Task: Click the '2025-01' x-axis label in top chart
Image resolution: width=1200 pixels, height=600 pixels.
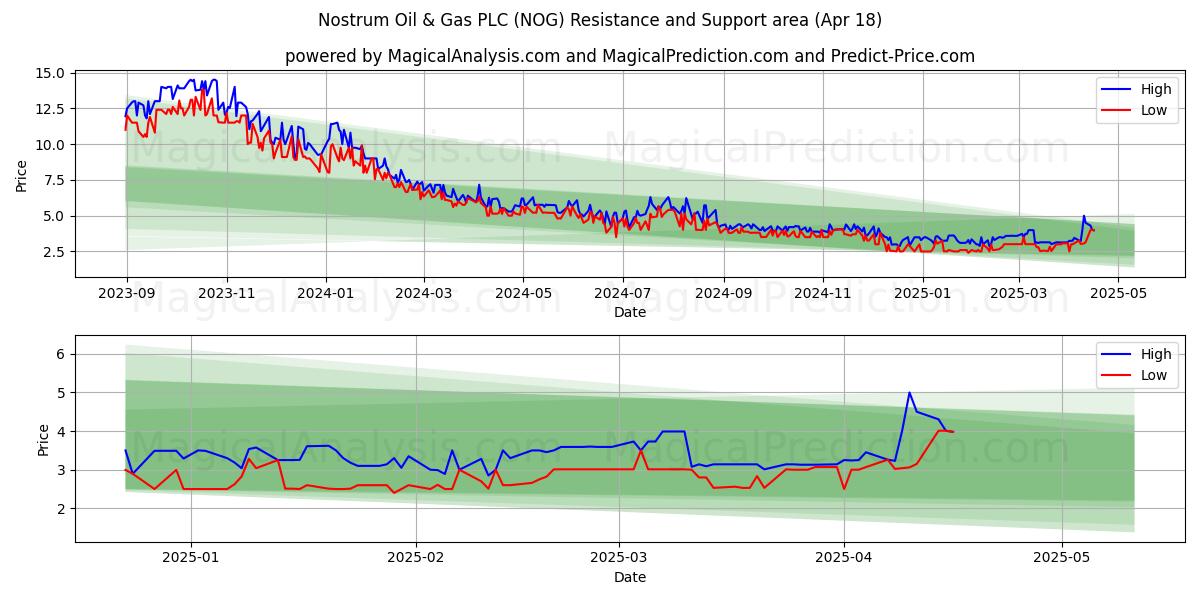Action: pos(922,293)
